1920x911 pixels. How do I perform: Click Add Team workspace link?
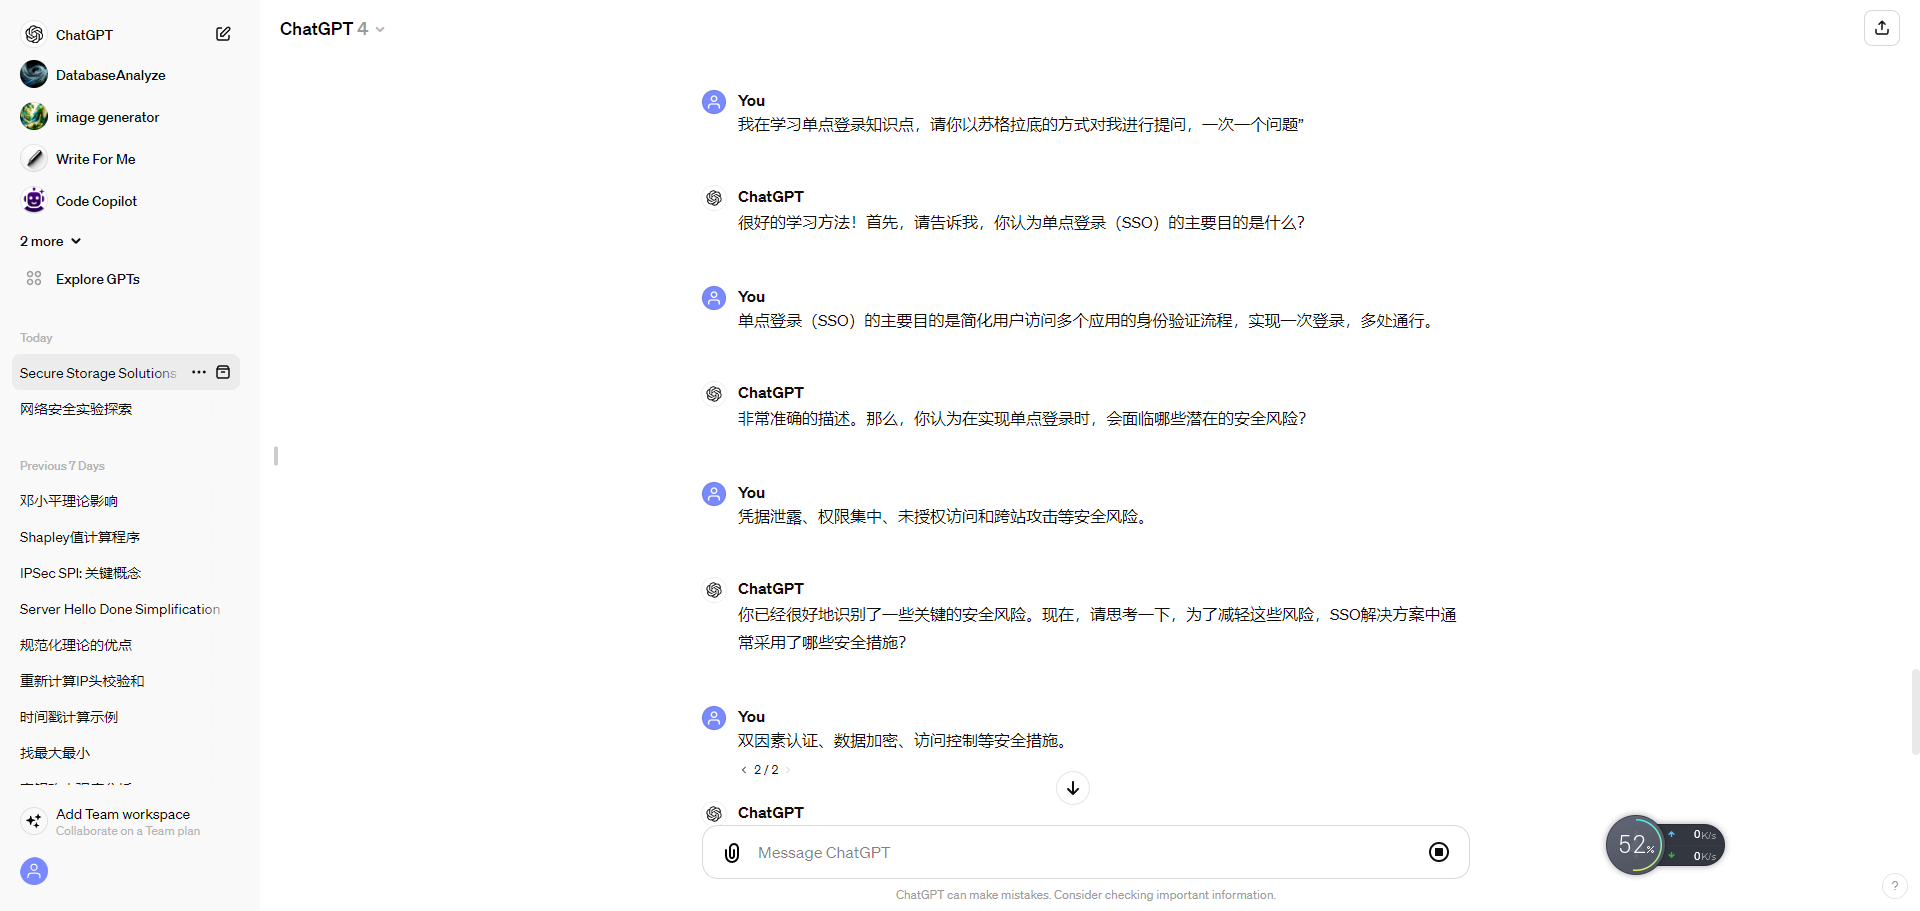coord(123,814)
